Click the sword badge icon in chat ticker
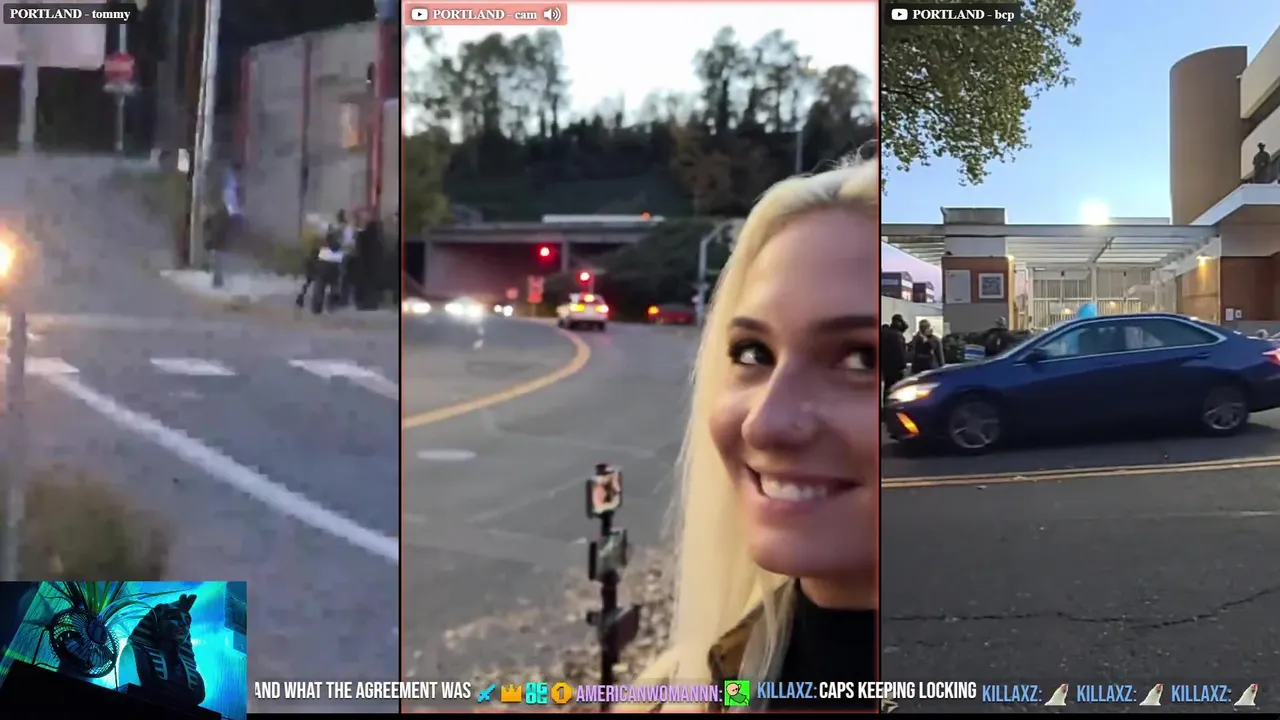The width and height of the screenshot is (1280, 720). click(x=486, y=692)
